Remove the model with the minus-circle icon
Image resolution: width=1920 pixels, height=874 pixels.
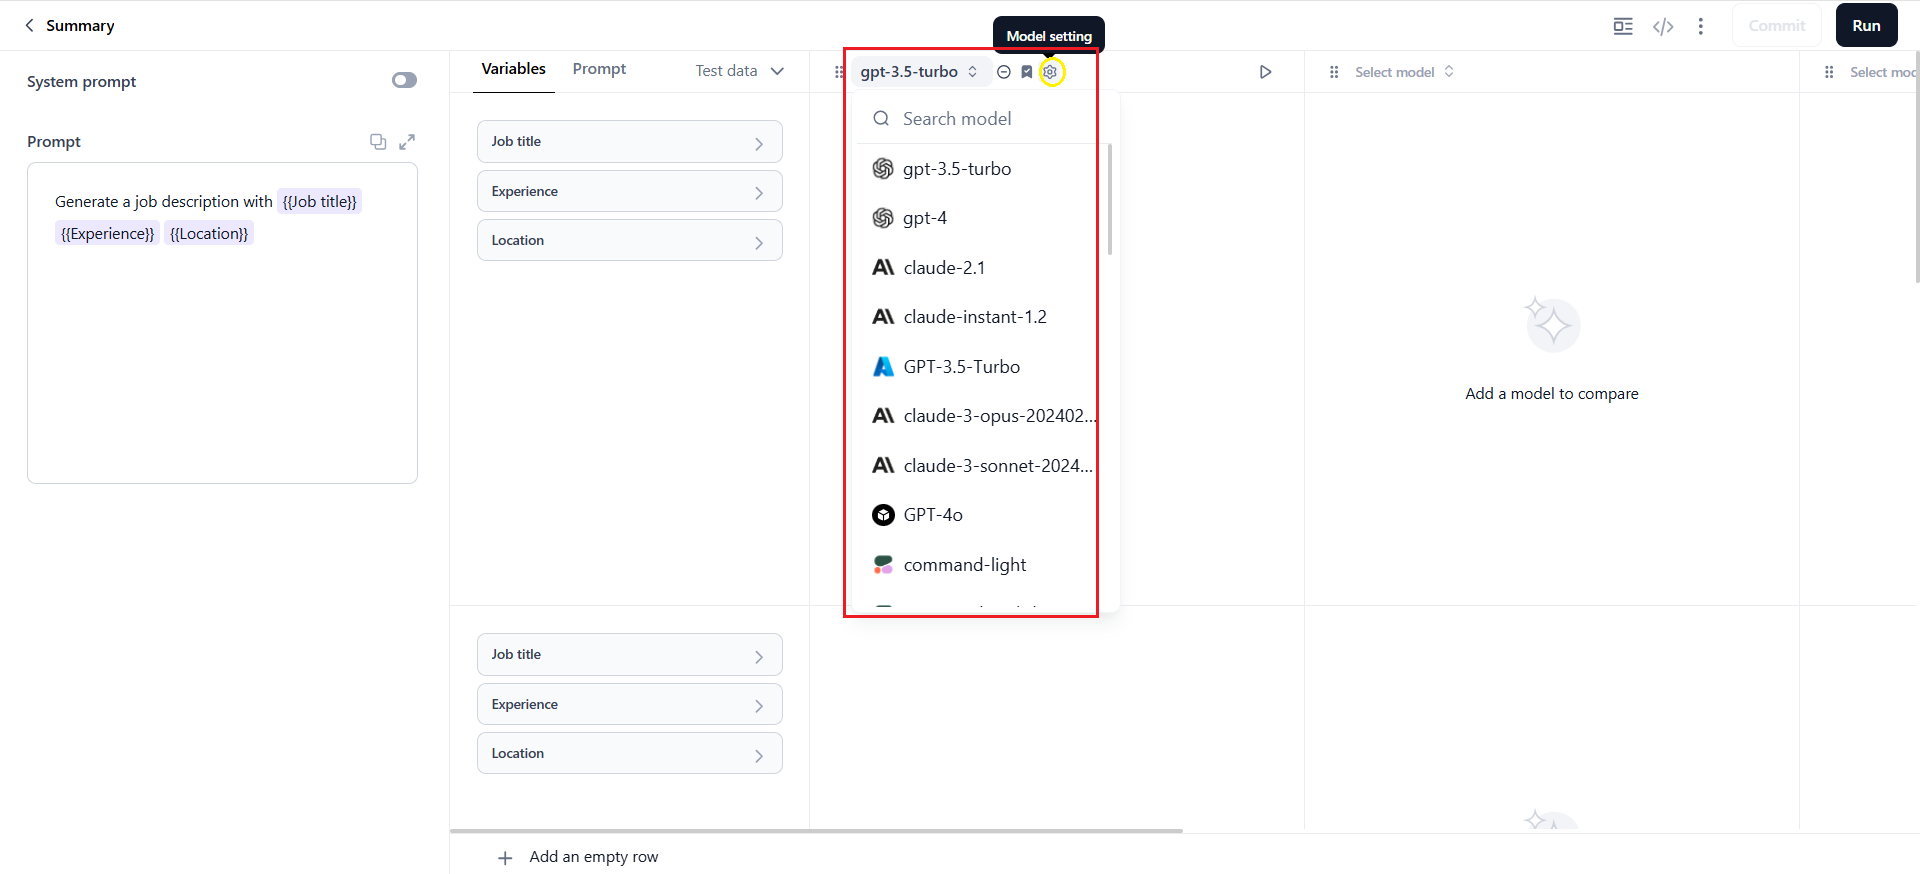click(x=1004, y=72)
